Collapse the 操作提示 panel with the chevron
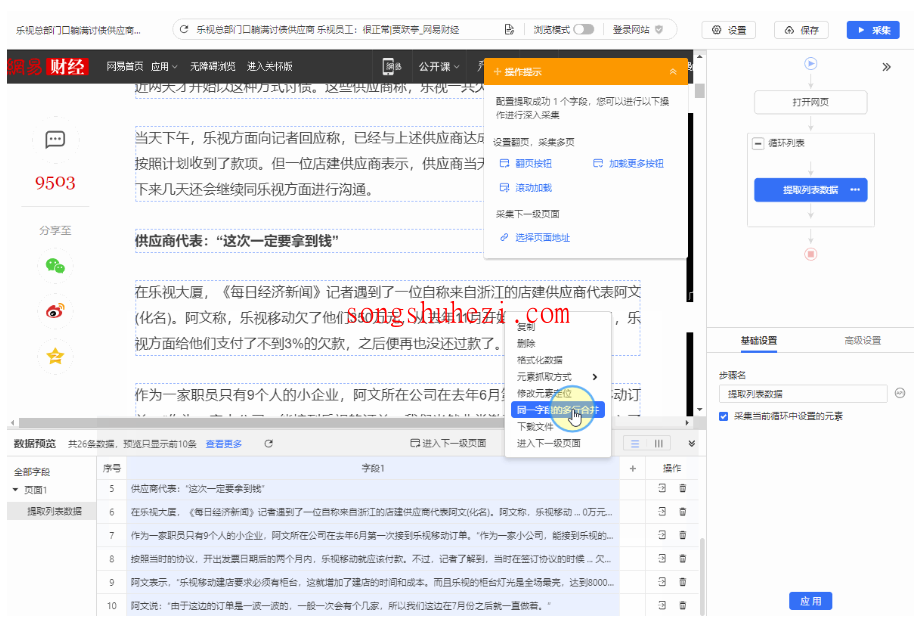The width and height of the screenshot is (915, 642). [673, 71]
